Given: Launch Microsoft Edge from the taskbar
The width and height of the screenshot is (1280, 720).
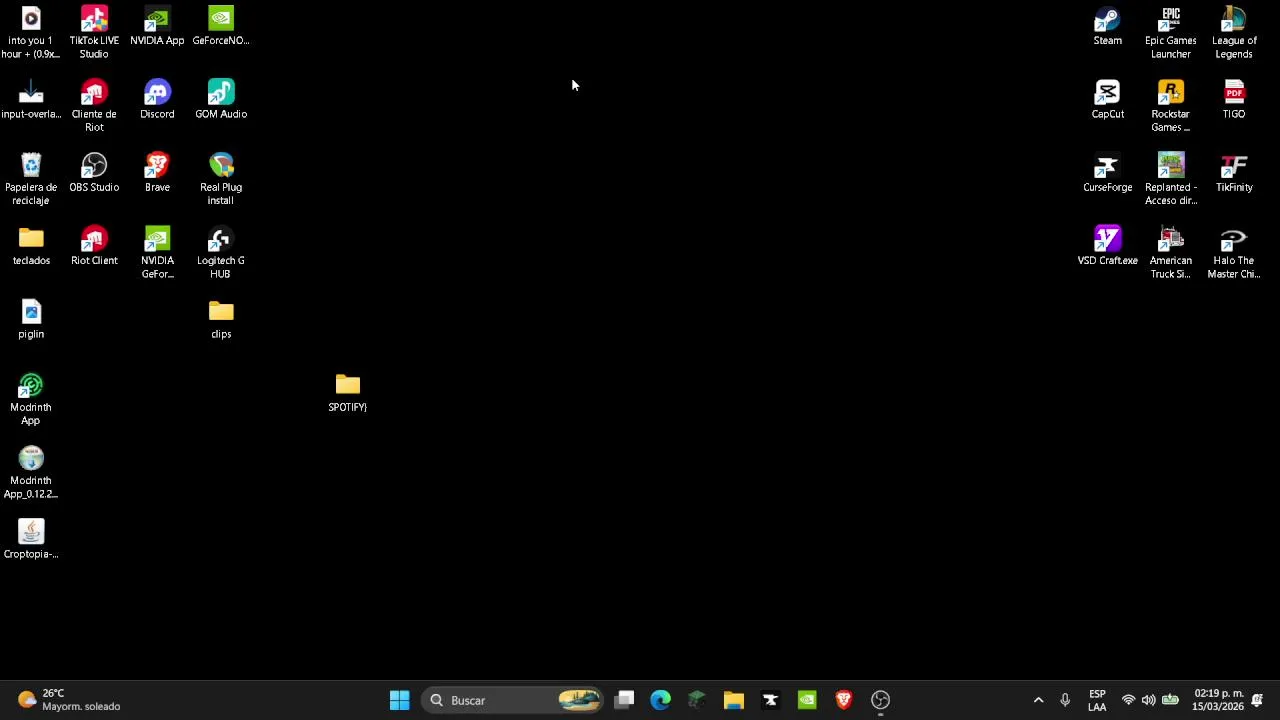Looking at the screenshot, I should click(x=661, y=700).
